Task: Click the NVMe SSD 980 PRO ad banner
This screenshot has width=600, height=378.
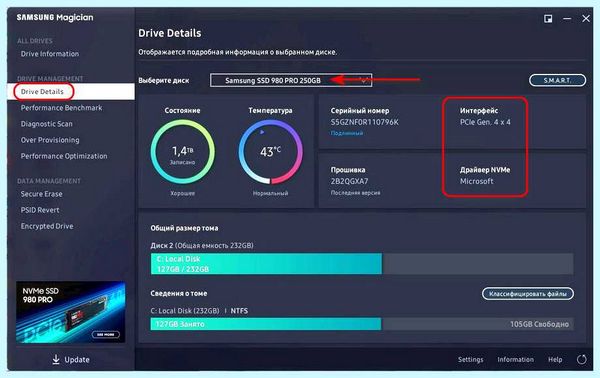Action: point(71,312)
